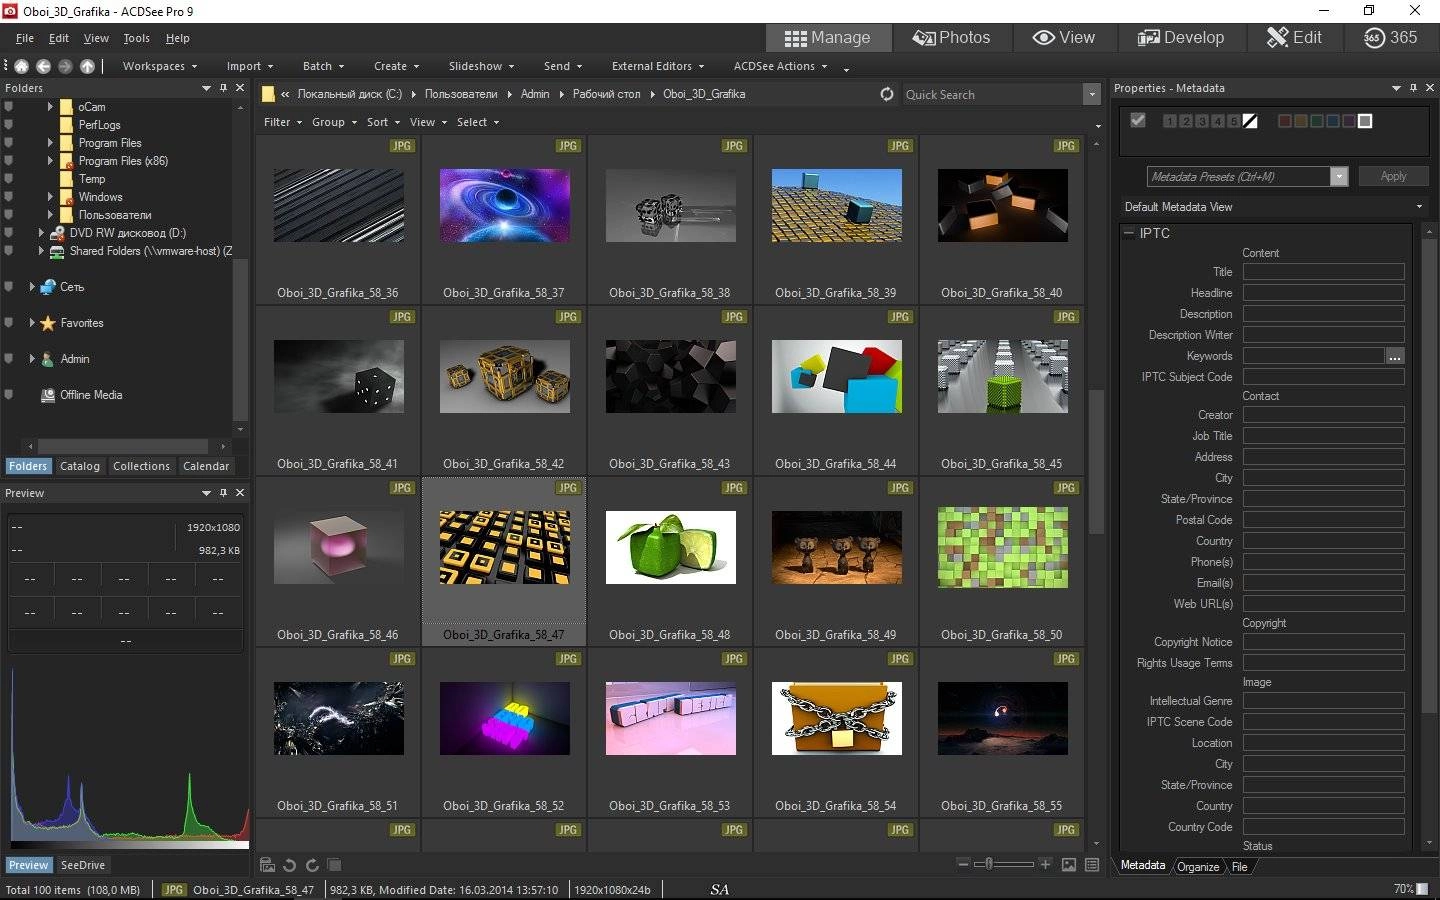Click the Apply button for metadata presets
The height and width of the screenshot is (900, 1440).
tap(1393, 176)
